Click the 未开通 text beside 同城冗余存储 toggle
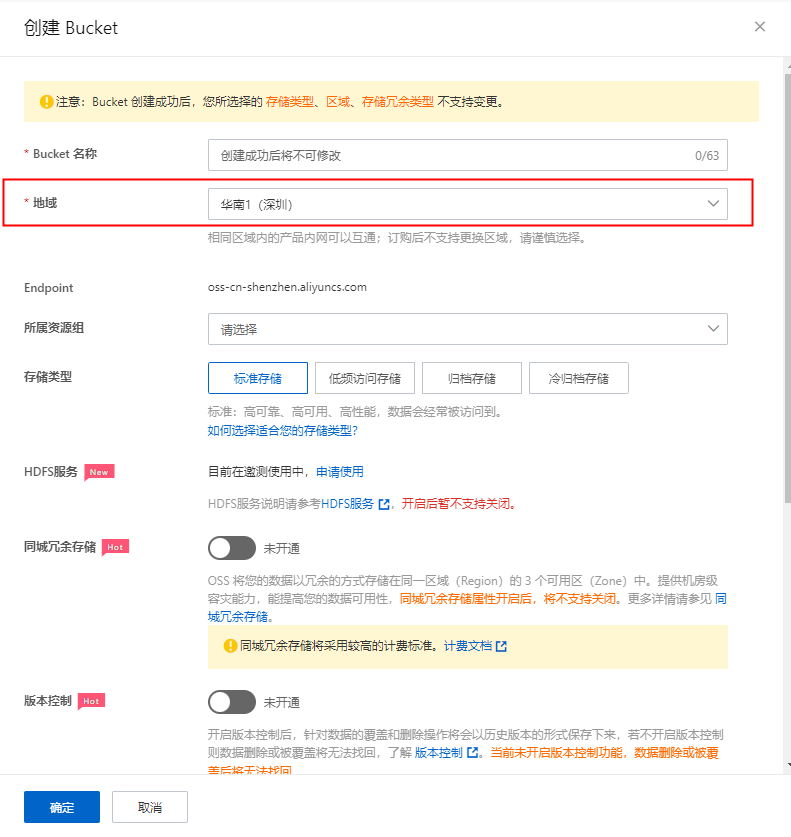Image resolution: width=791 pixels, height=837 pixels. pos(282,549)
